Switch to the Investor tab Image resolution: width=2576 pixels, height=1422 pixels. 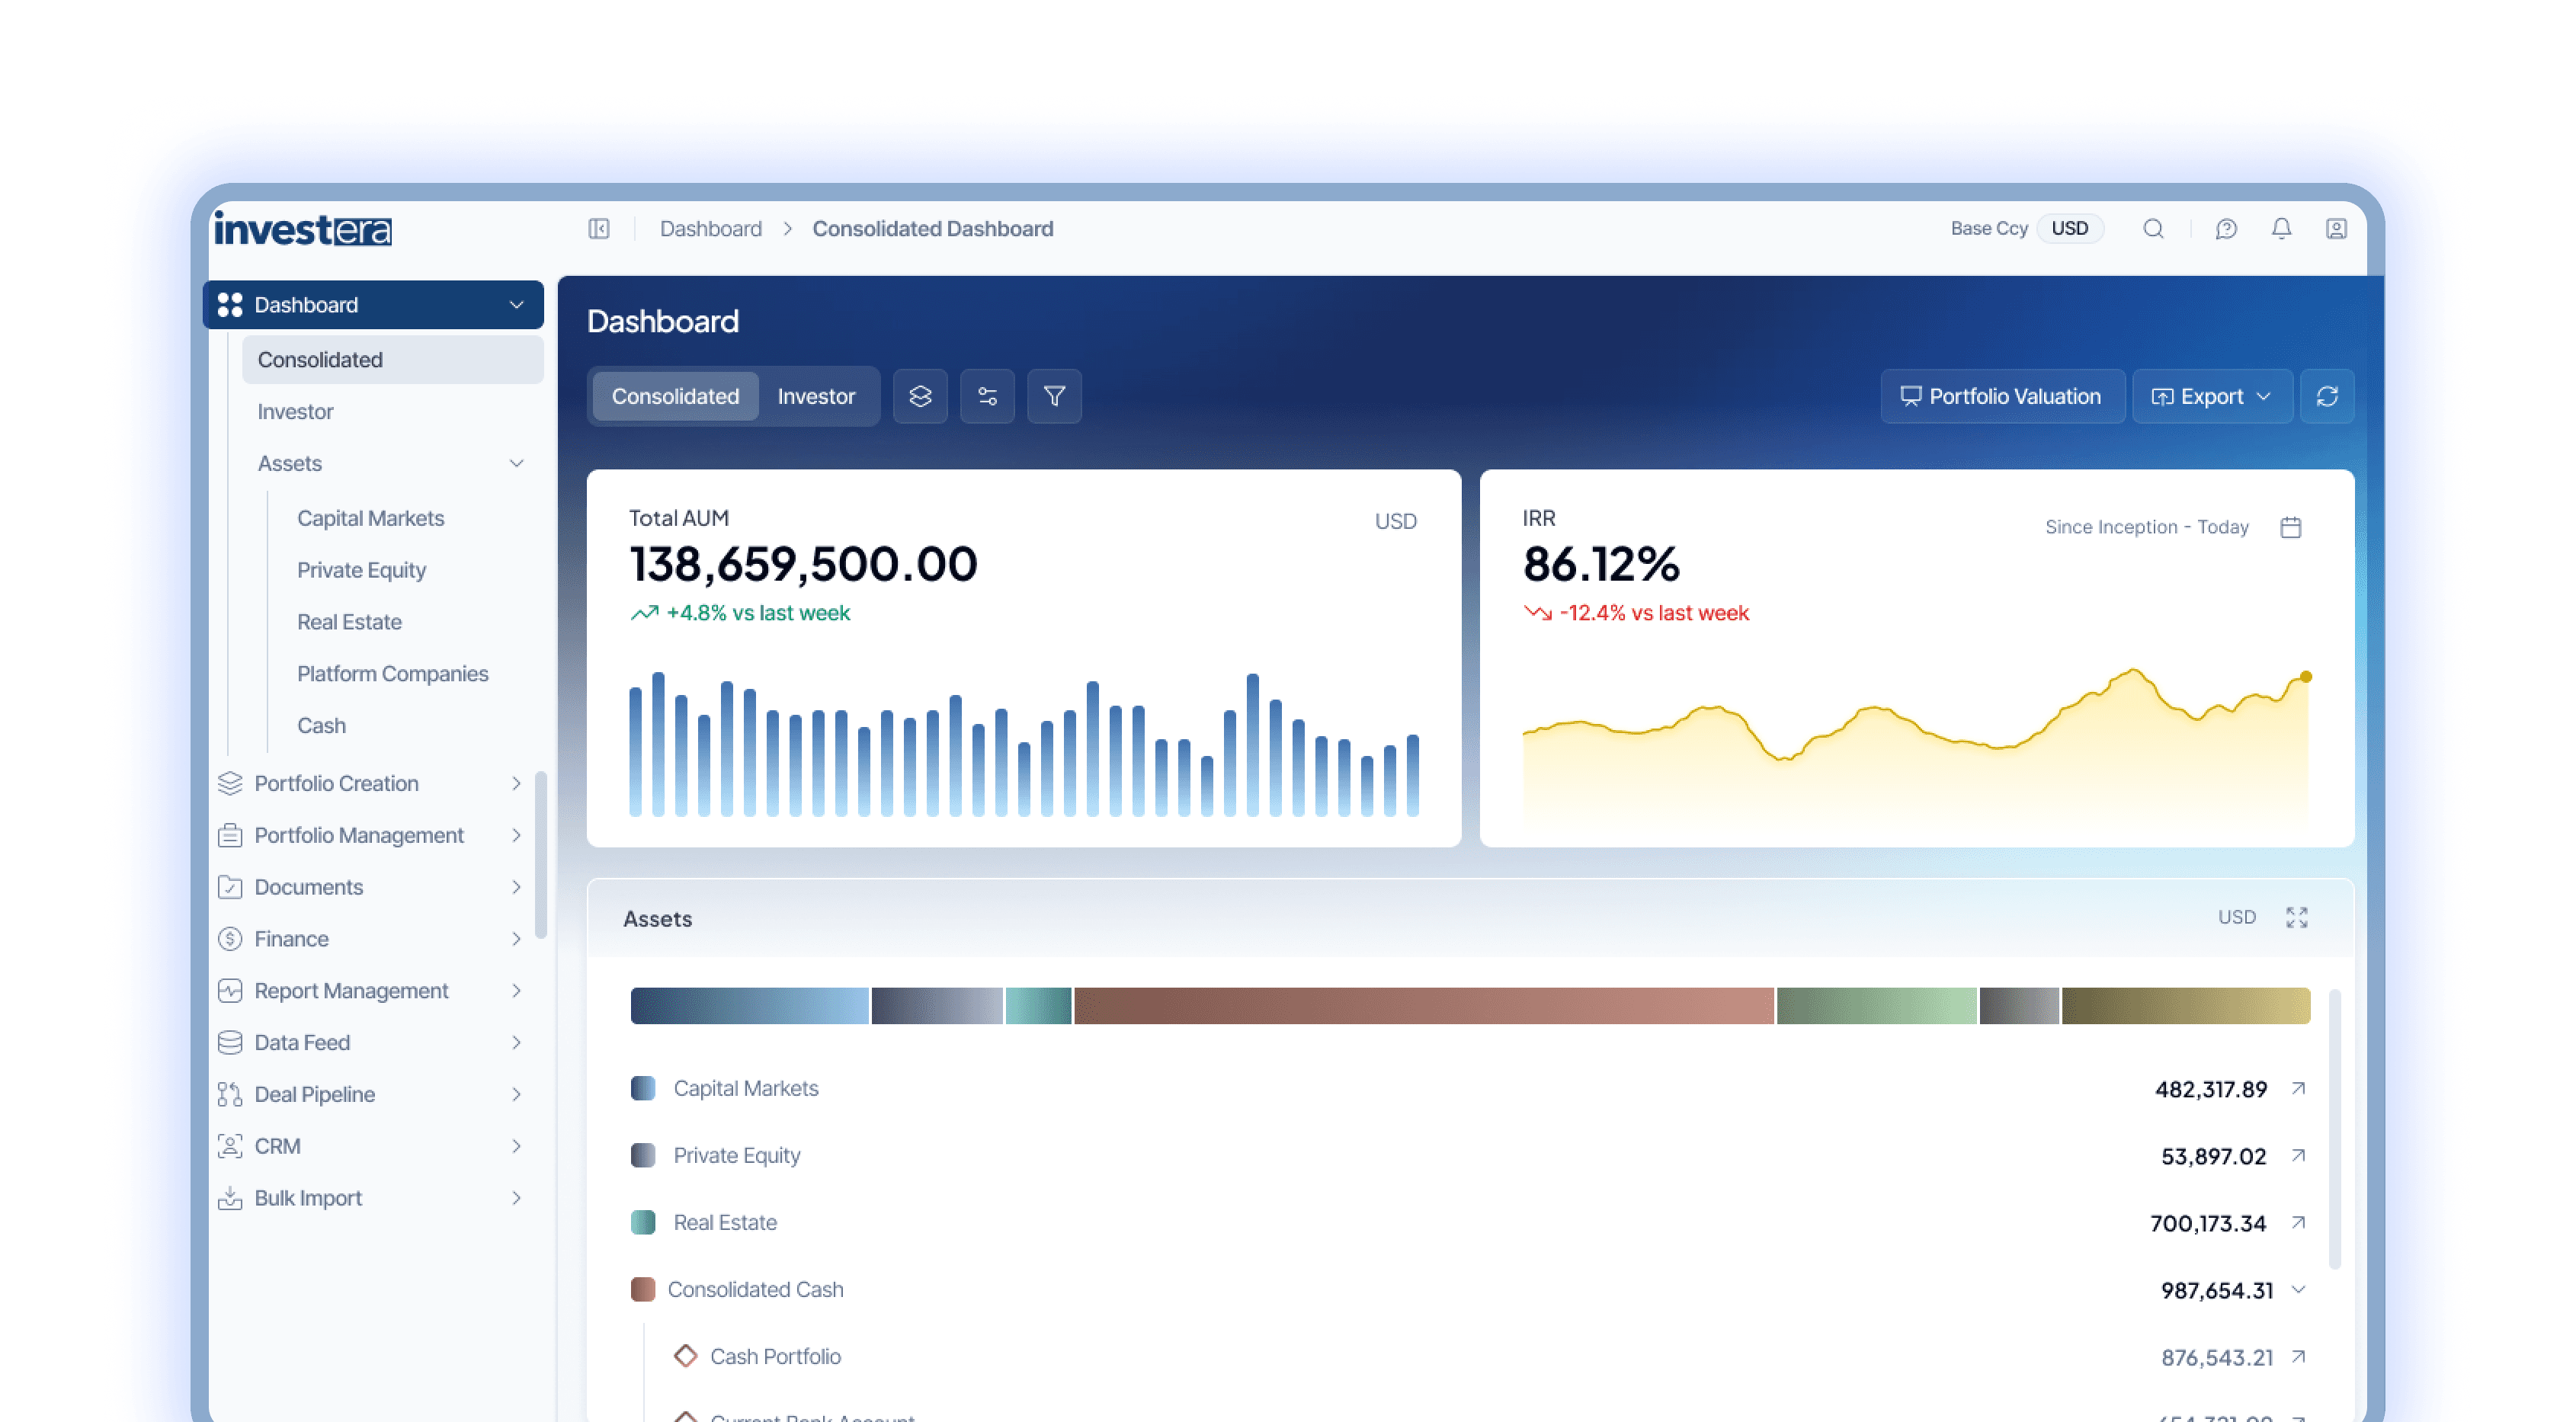(x=816, y=396)
